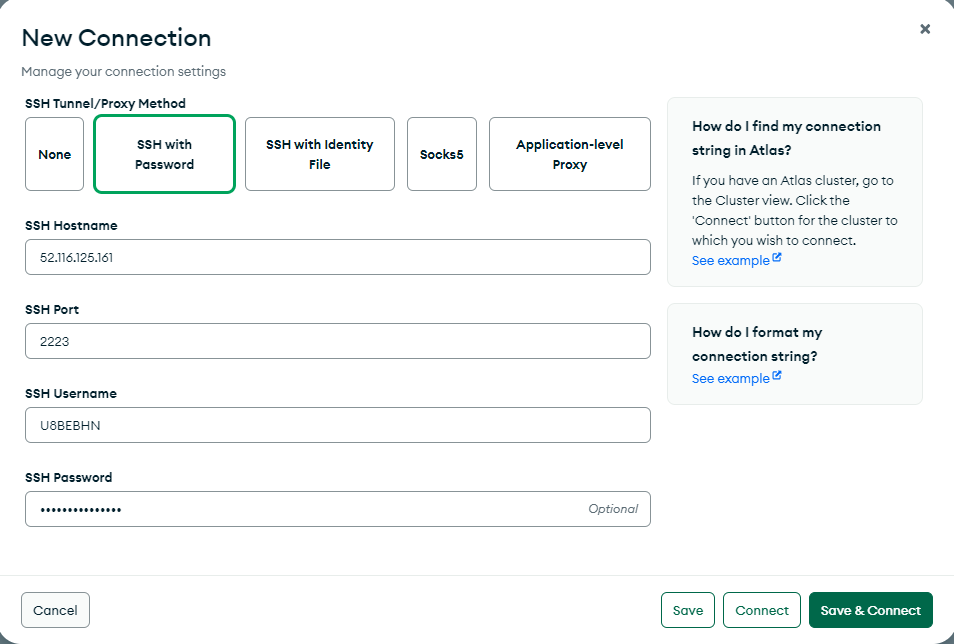Image resolution: width=954 pixels, height=644 pixels.
Task: Close the New Connection dialog
Action: tap(925, 29)
